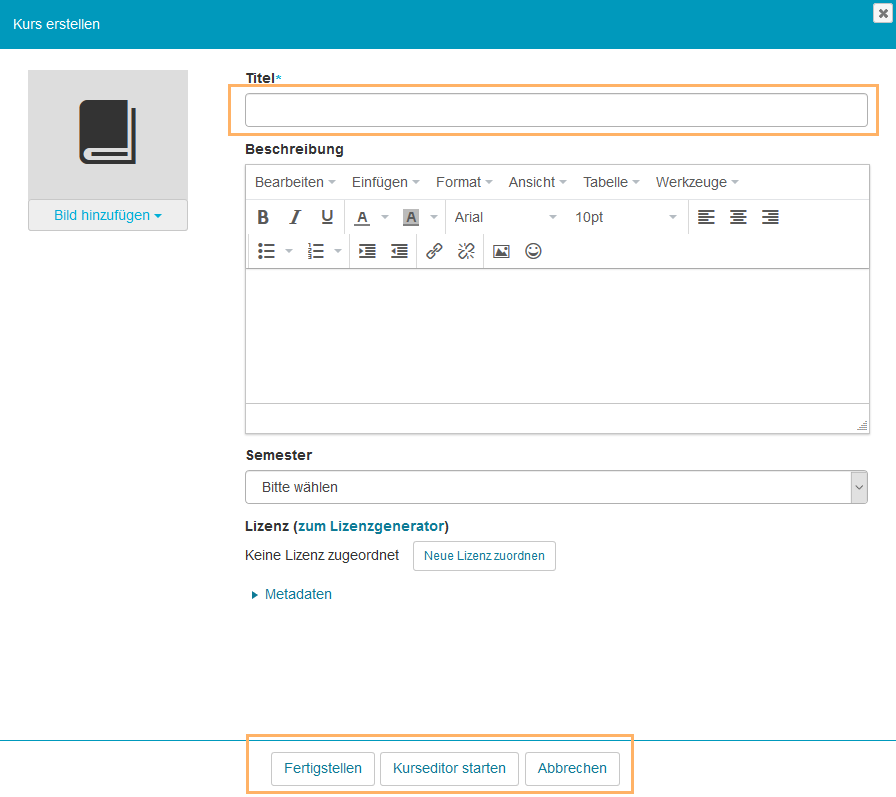Center align the text
The image size is (896, 797).
738,217
